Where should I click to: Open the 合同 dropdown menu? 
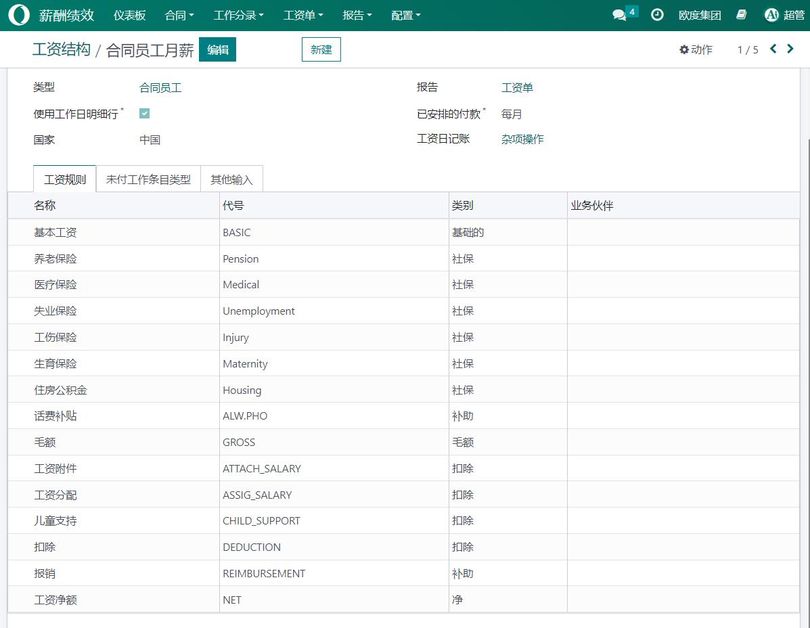point(176,14)
